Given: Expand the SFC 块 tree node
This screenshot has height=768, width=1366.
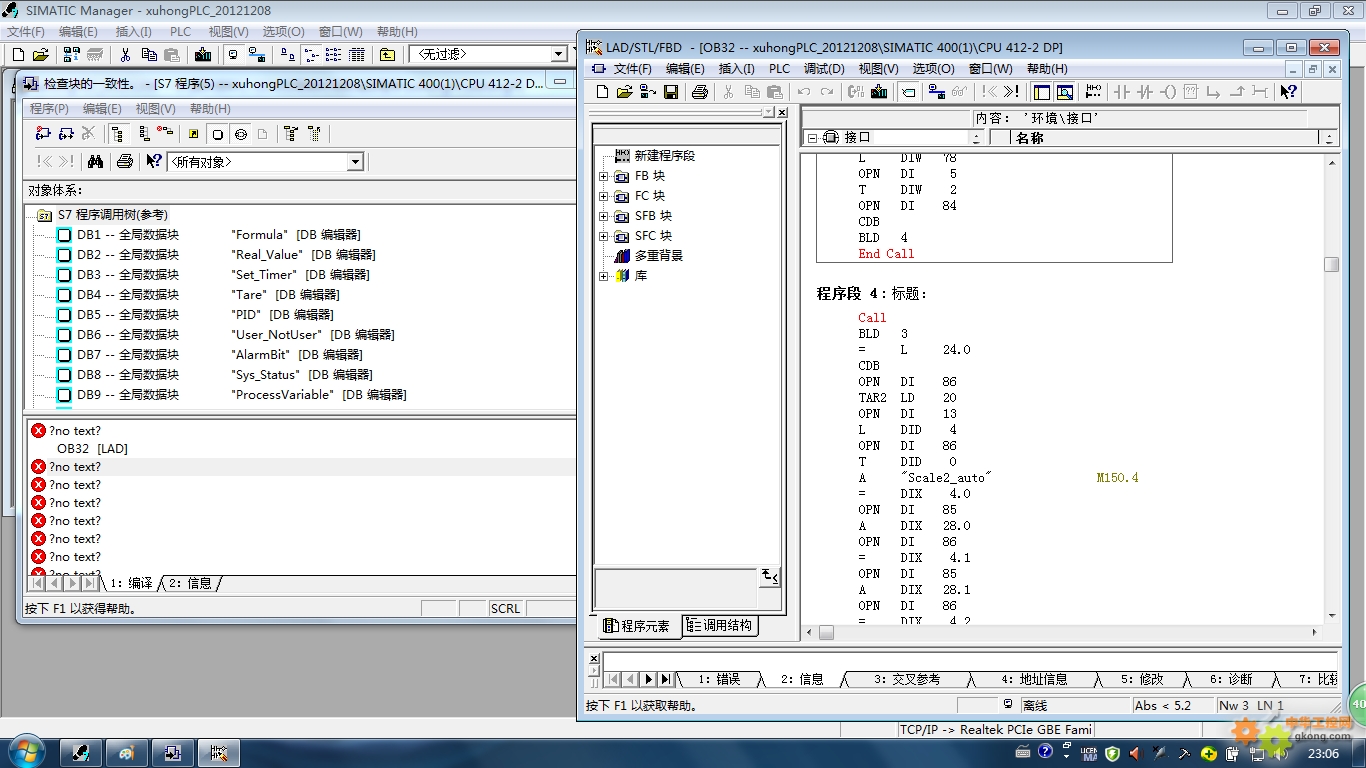Looking at the screenshot, I should pos(604,236).
